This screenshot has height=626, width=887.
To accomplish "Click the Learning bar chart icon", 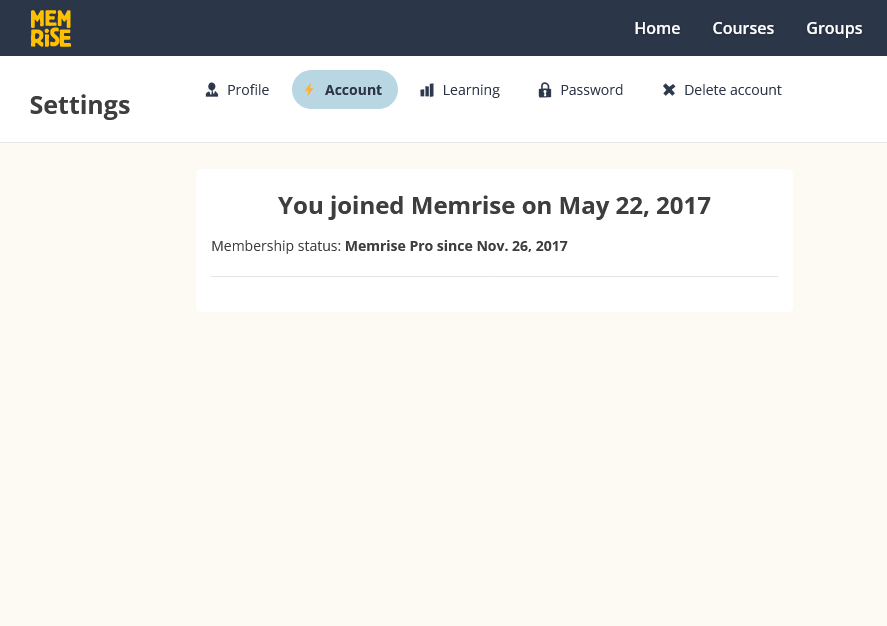I will (x=427, y=90).
